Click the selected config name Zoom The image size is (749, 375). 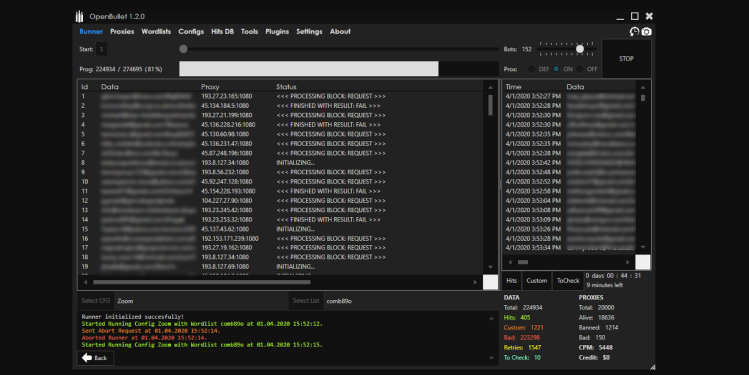pyautogui.click(x=125, y=301)
